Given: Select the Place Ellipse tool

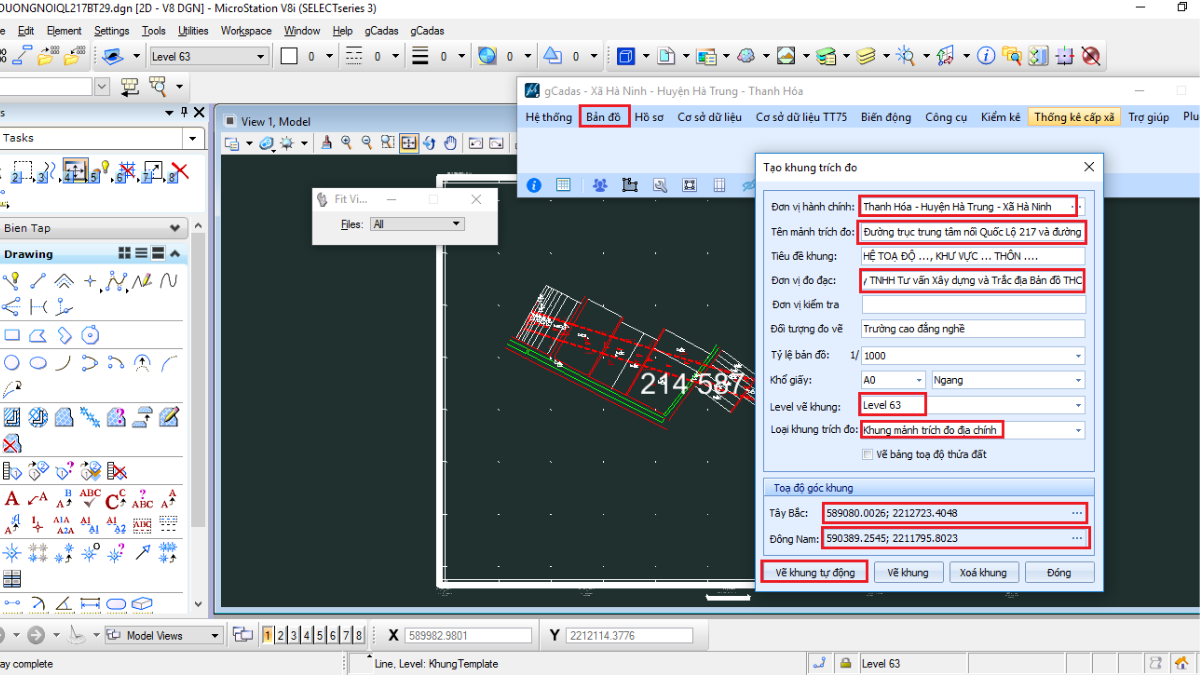Looking at the screenshot, I should (38, 362).
